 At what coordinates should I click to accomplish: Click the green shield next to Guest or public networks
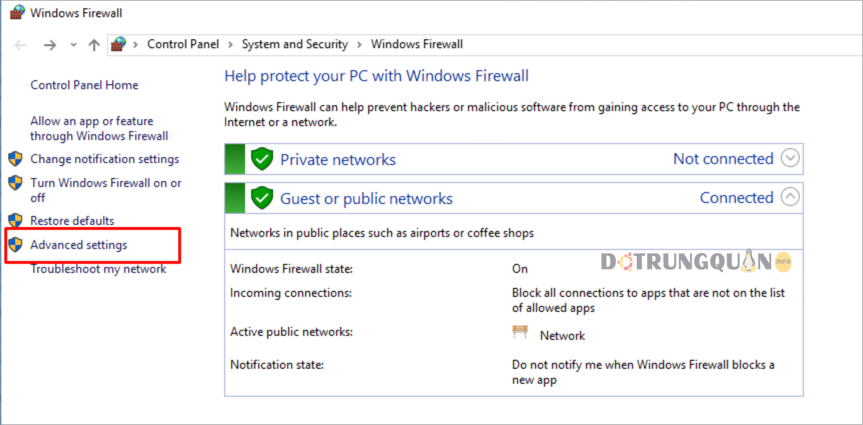[x=262, y=198]
